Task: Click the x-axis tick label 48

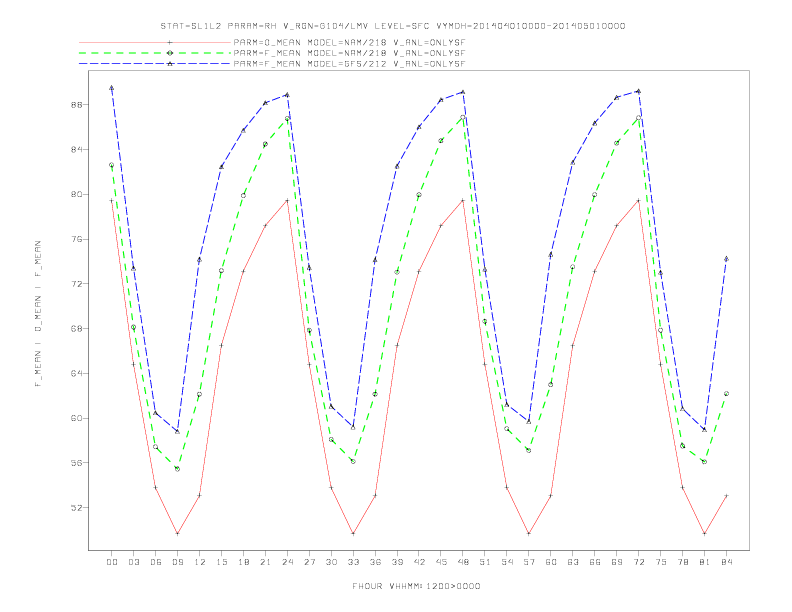Action: click(x=463, y=562)
